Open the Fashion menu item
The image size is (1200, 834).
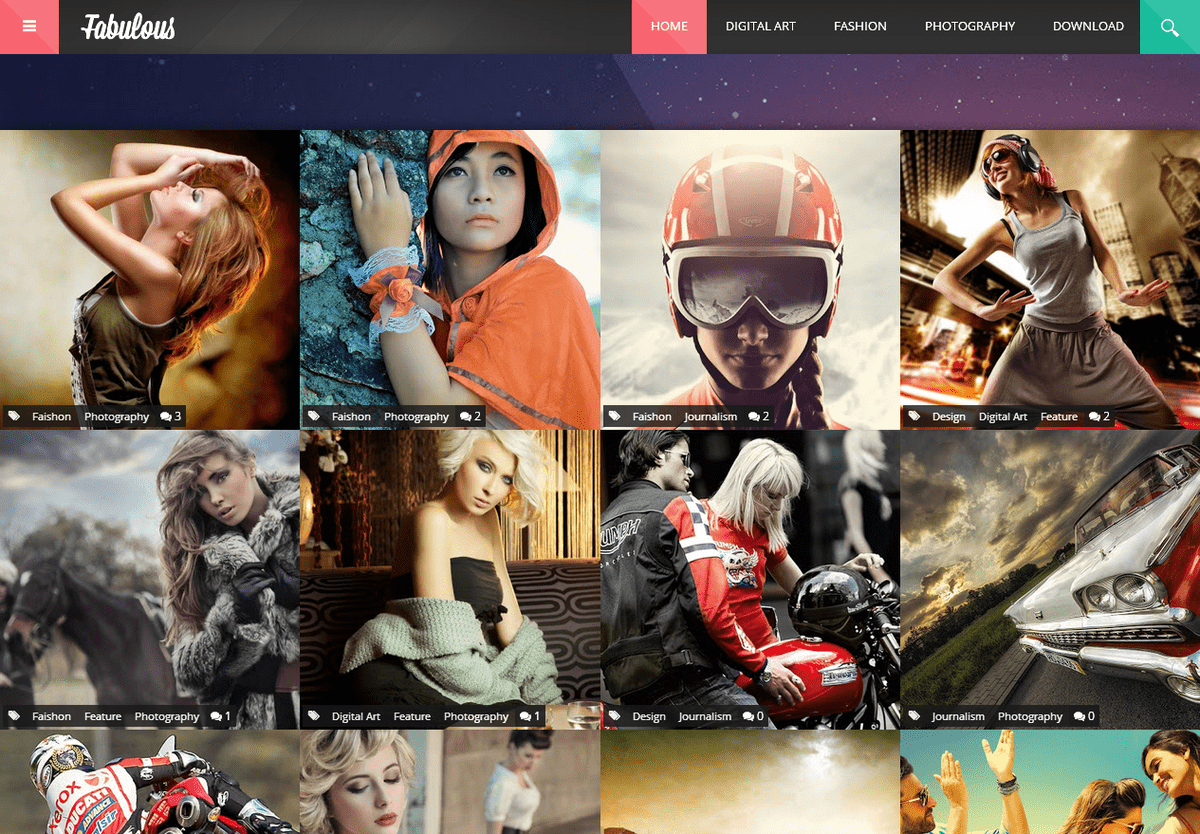pyautogui.click(x=860, y=26)
